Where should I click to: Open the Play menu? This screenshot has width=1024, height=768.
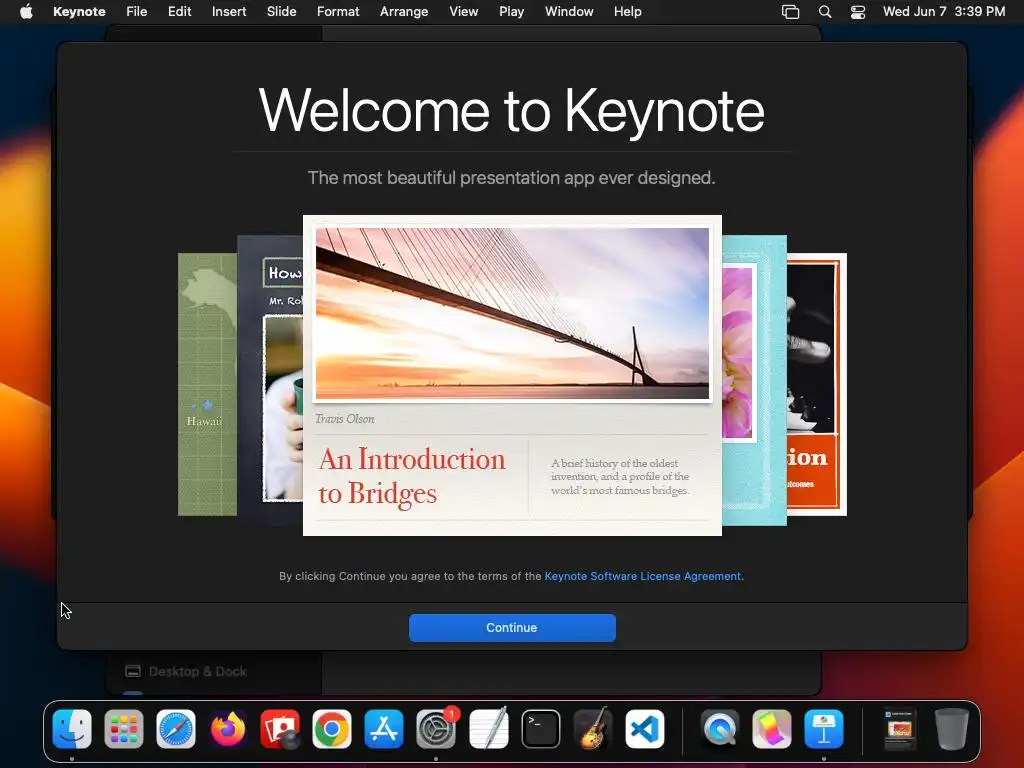pos(511,12)
